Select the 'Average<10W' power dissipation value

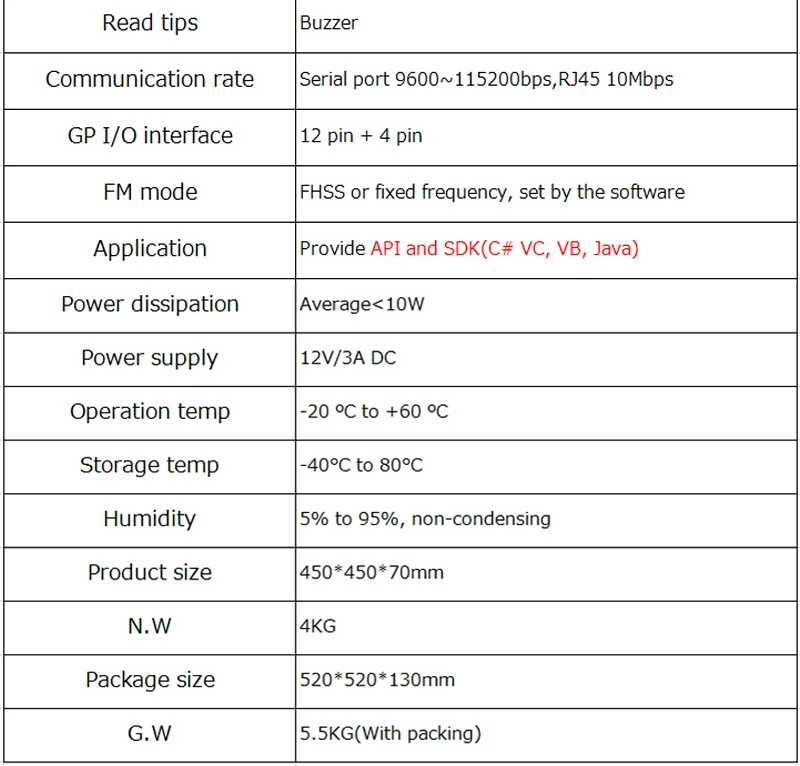point(362,304)
